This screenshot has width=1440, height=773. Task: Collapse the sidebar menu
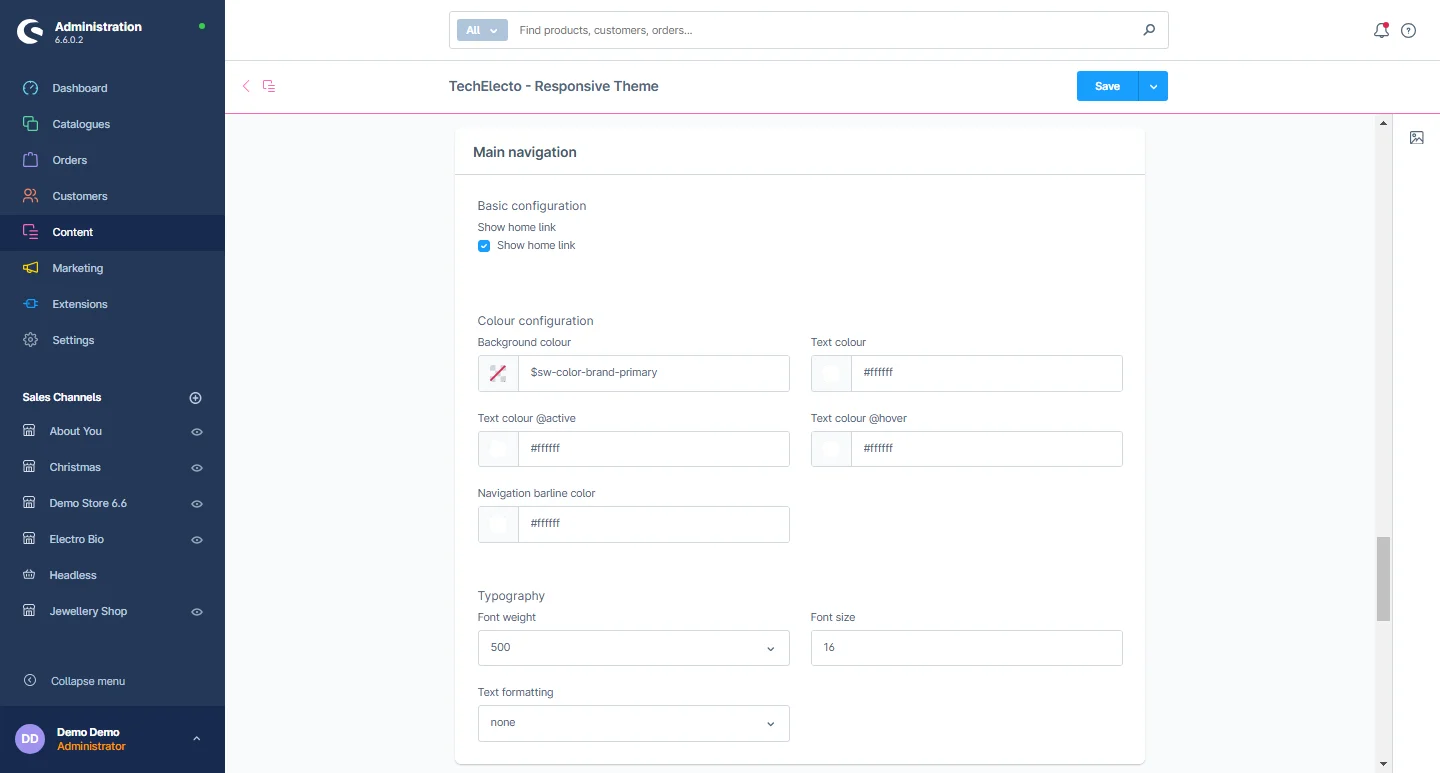[x=87, y=681]
